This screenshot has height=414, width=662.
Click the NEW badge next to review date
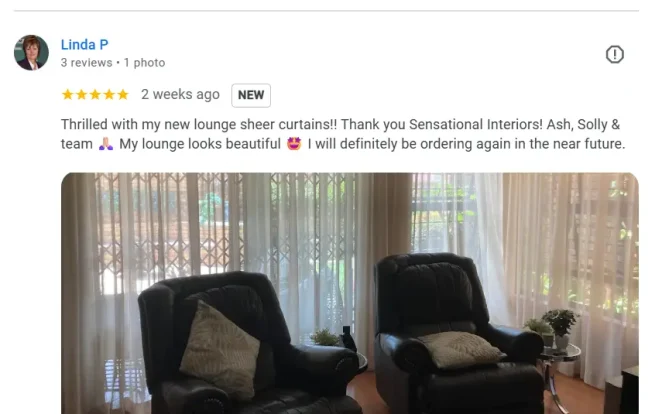tap(251, 95)
